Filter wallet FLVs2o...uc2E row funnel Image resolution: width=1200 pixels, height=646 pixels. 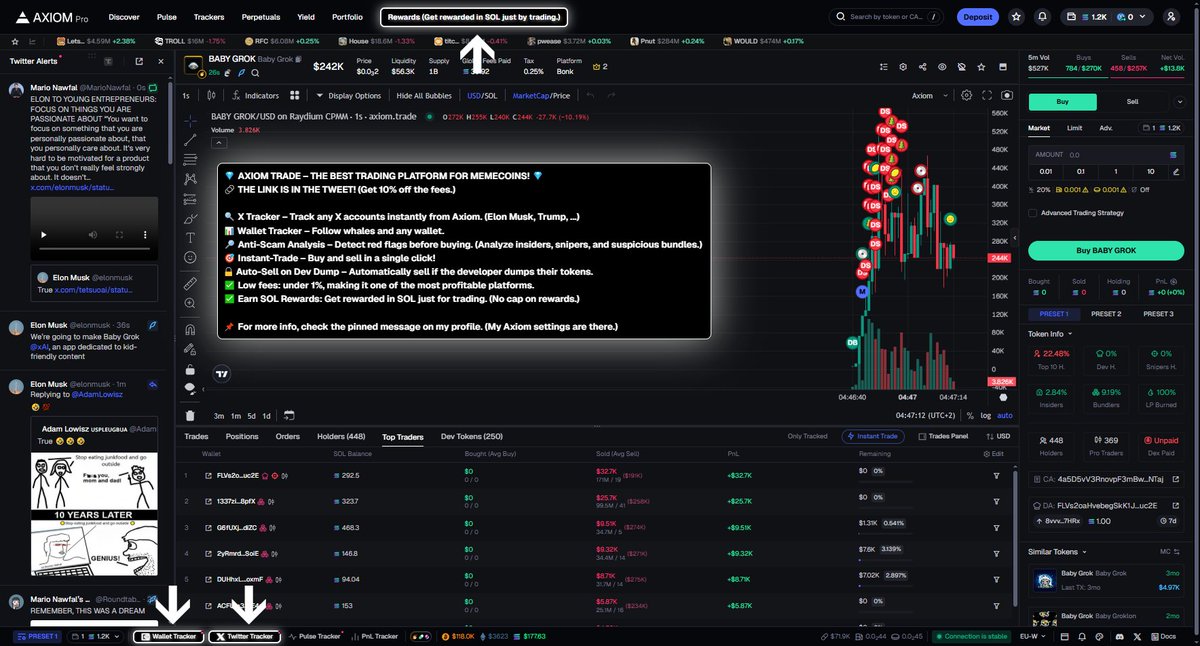tap(996, 475)
